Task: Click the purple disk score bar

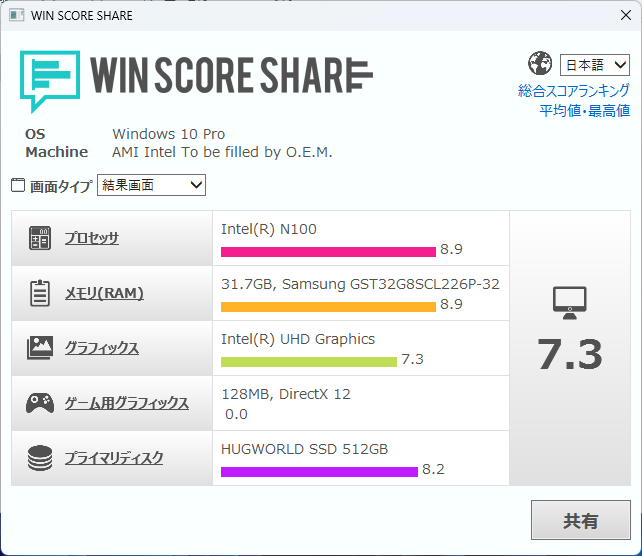Action: point(319,472)
